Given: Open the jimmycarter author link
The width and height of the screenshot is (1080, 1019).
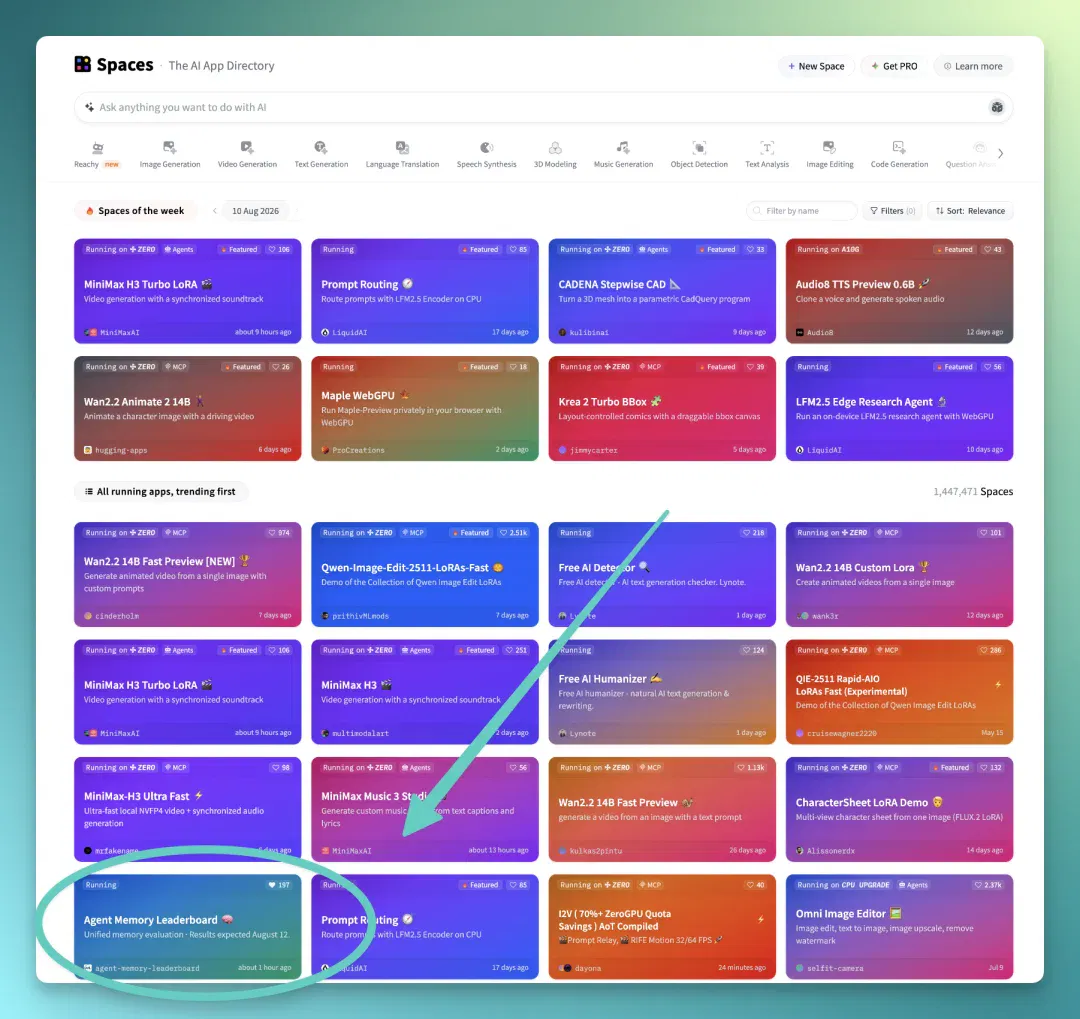Looking at the screenshot, I should pyautogui.click(x=588, y=450).
